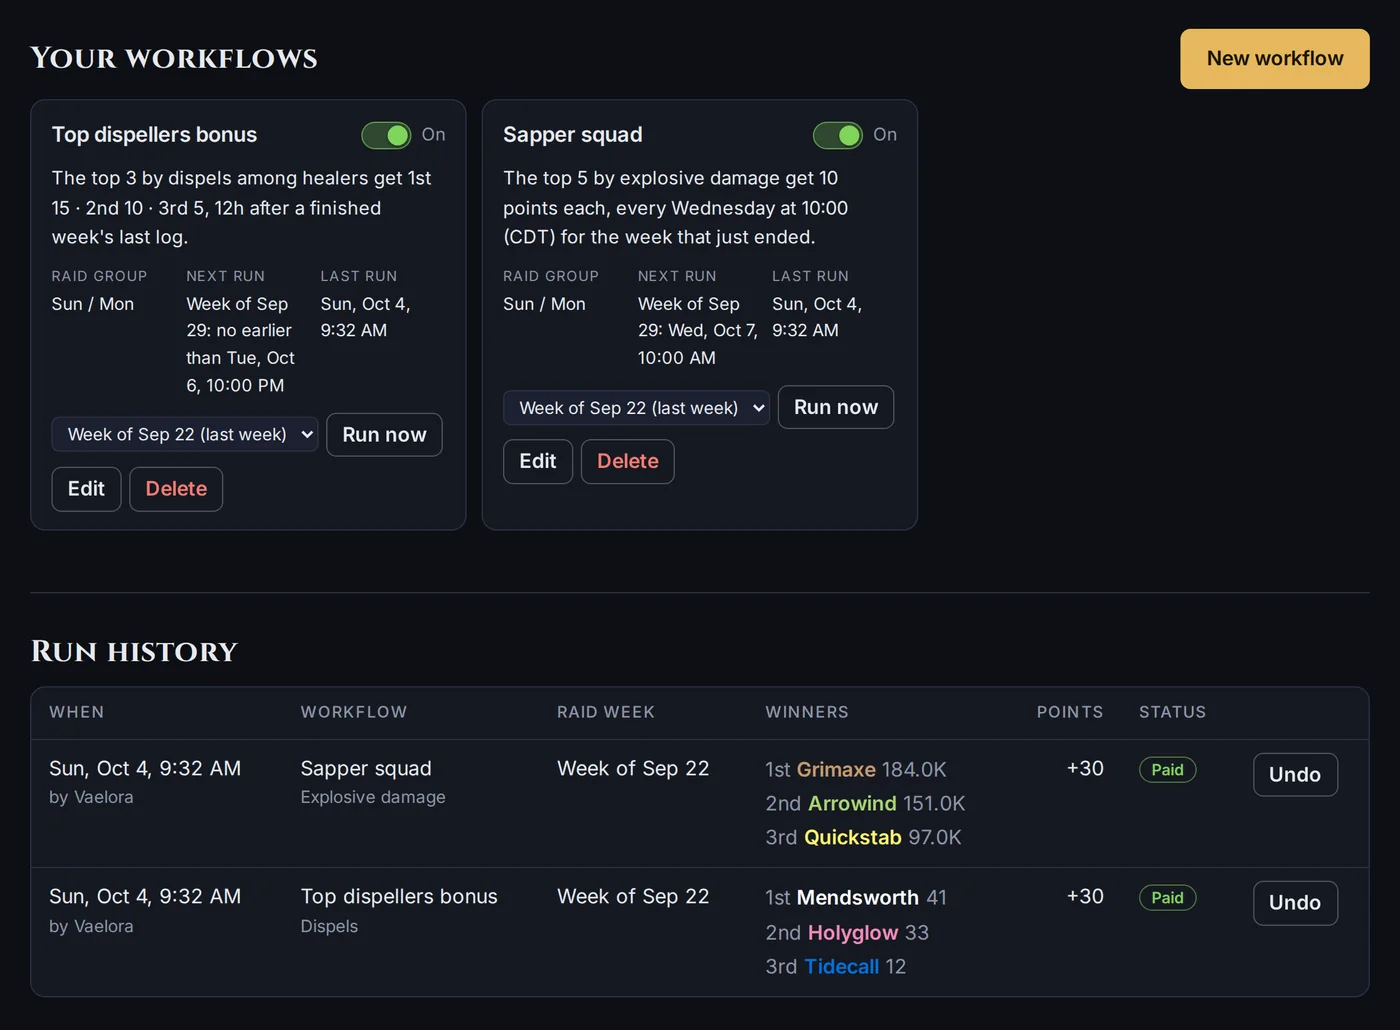Viewport: 1400px width, 1030px height.
Task: Click the STATUS column header
Action: click(1172, 712)
